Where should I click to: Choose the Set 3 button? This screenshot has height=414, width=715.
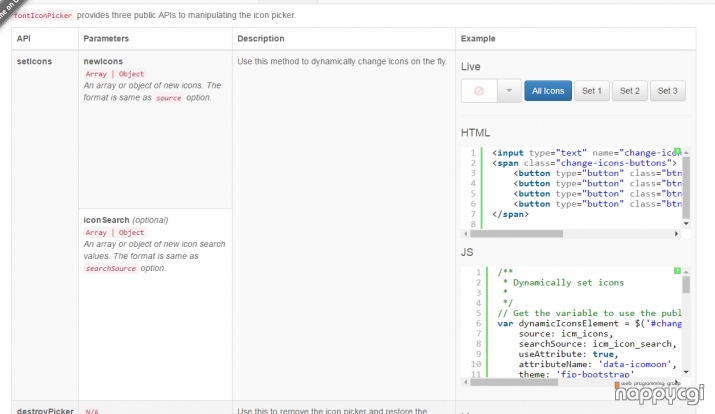click(667, 91)
